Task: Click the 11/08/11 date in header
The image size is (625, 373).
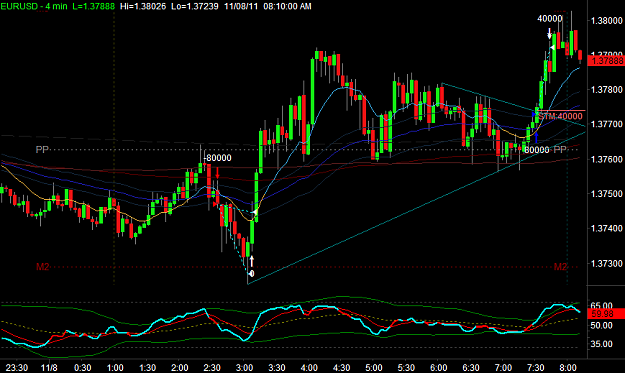Action: pyautogui.click(x=241, y=6)
